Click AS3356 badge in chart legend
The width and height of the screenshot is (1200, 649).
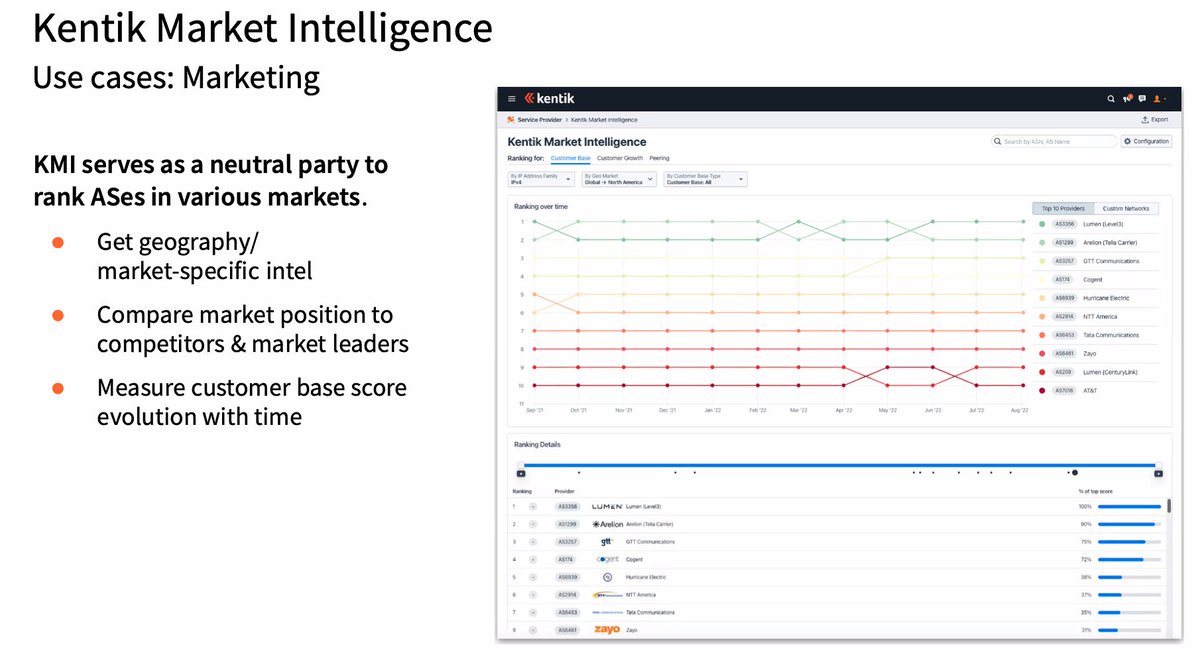coord(1065,224)
